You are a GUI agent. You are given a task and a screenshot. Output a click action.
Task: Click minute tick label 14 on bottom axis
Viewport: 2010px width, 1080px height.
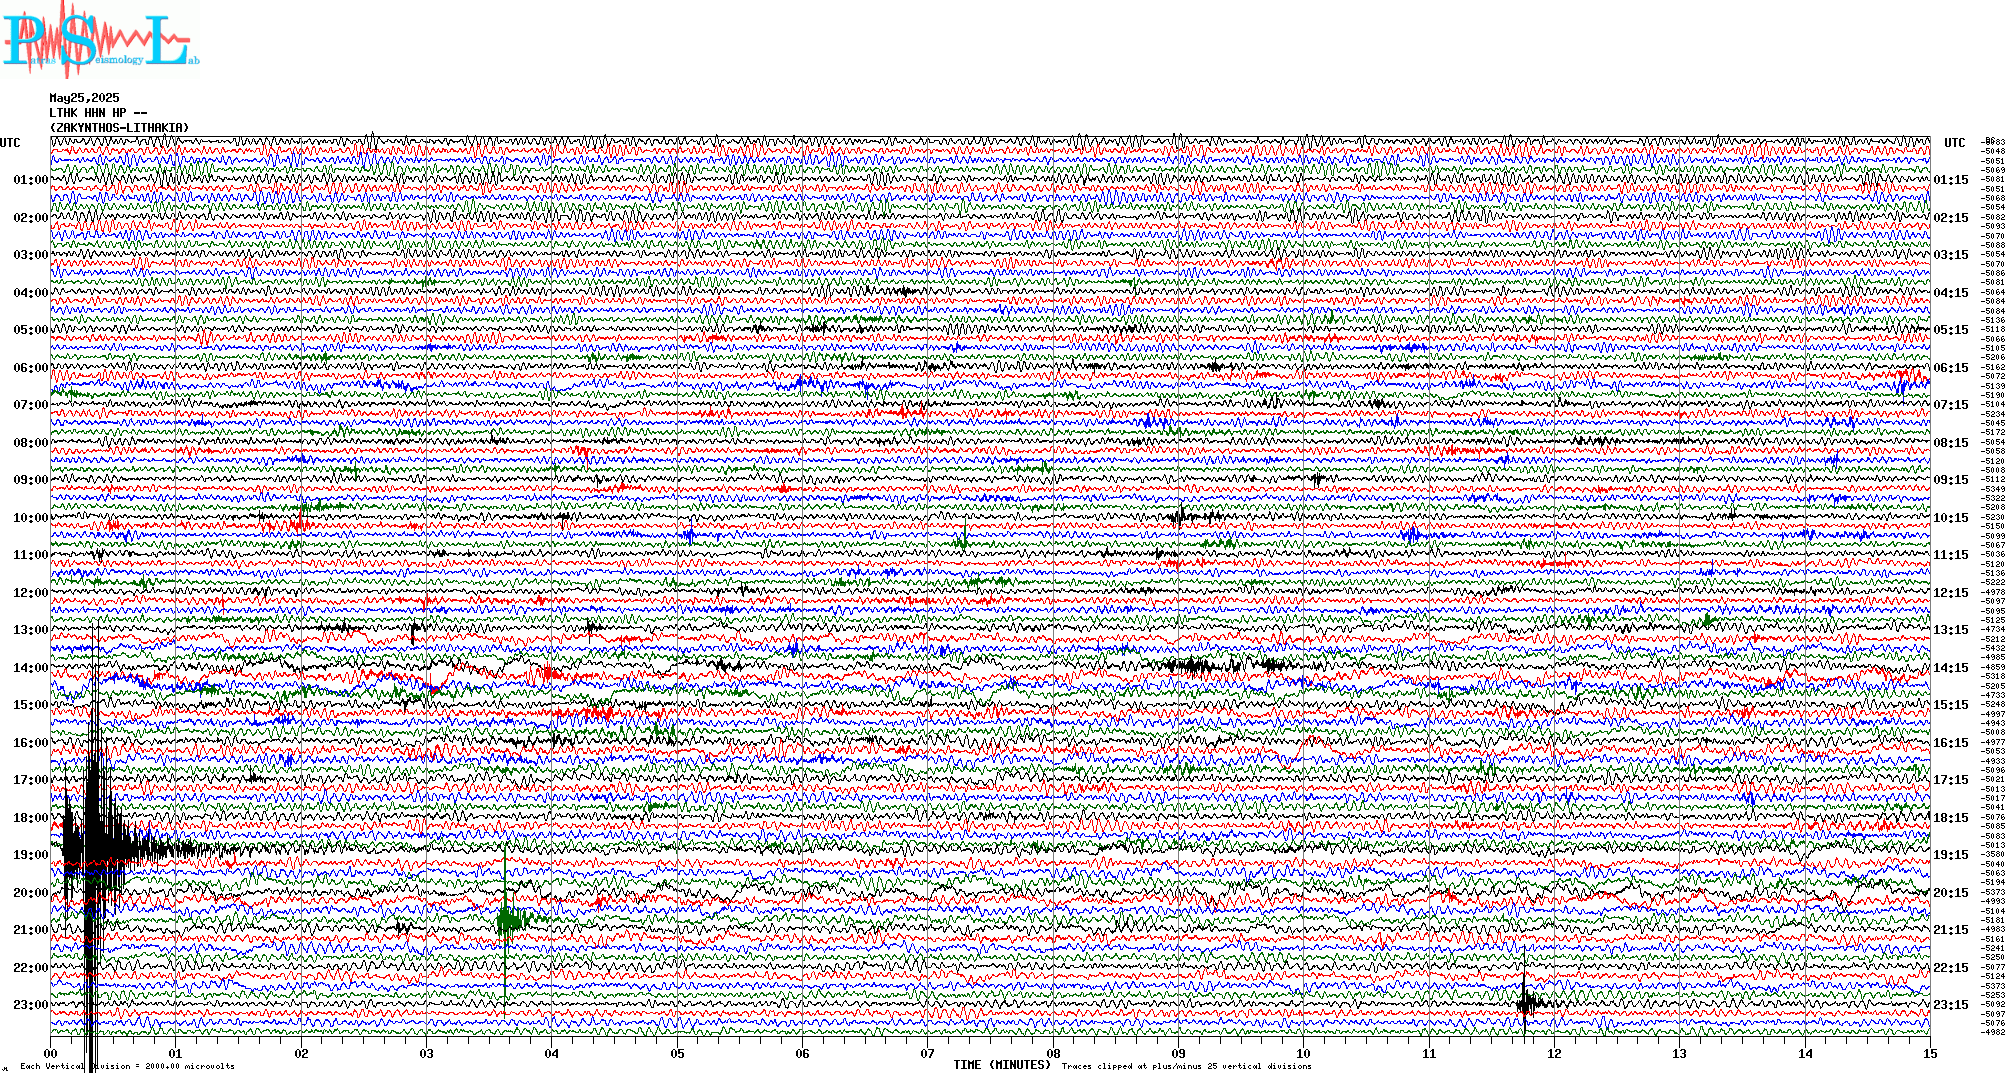(1805, 1053)
